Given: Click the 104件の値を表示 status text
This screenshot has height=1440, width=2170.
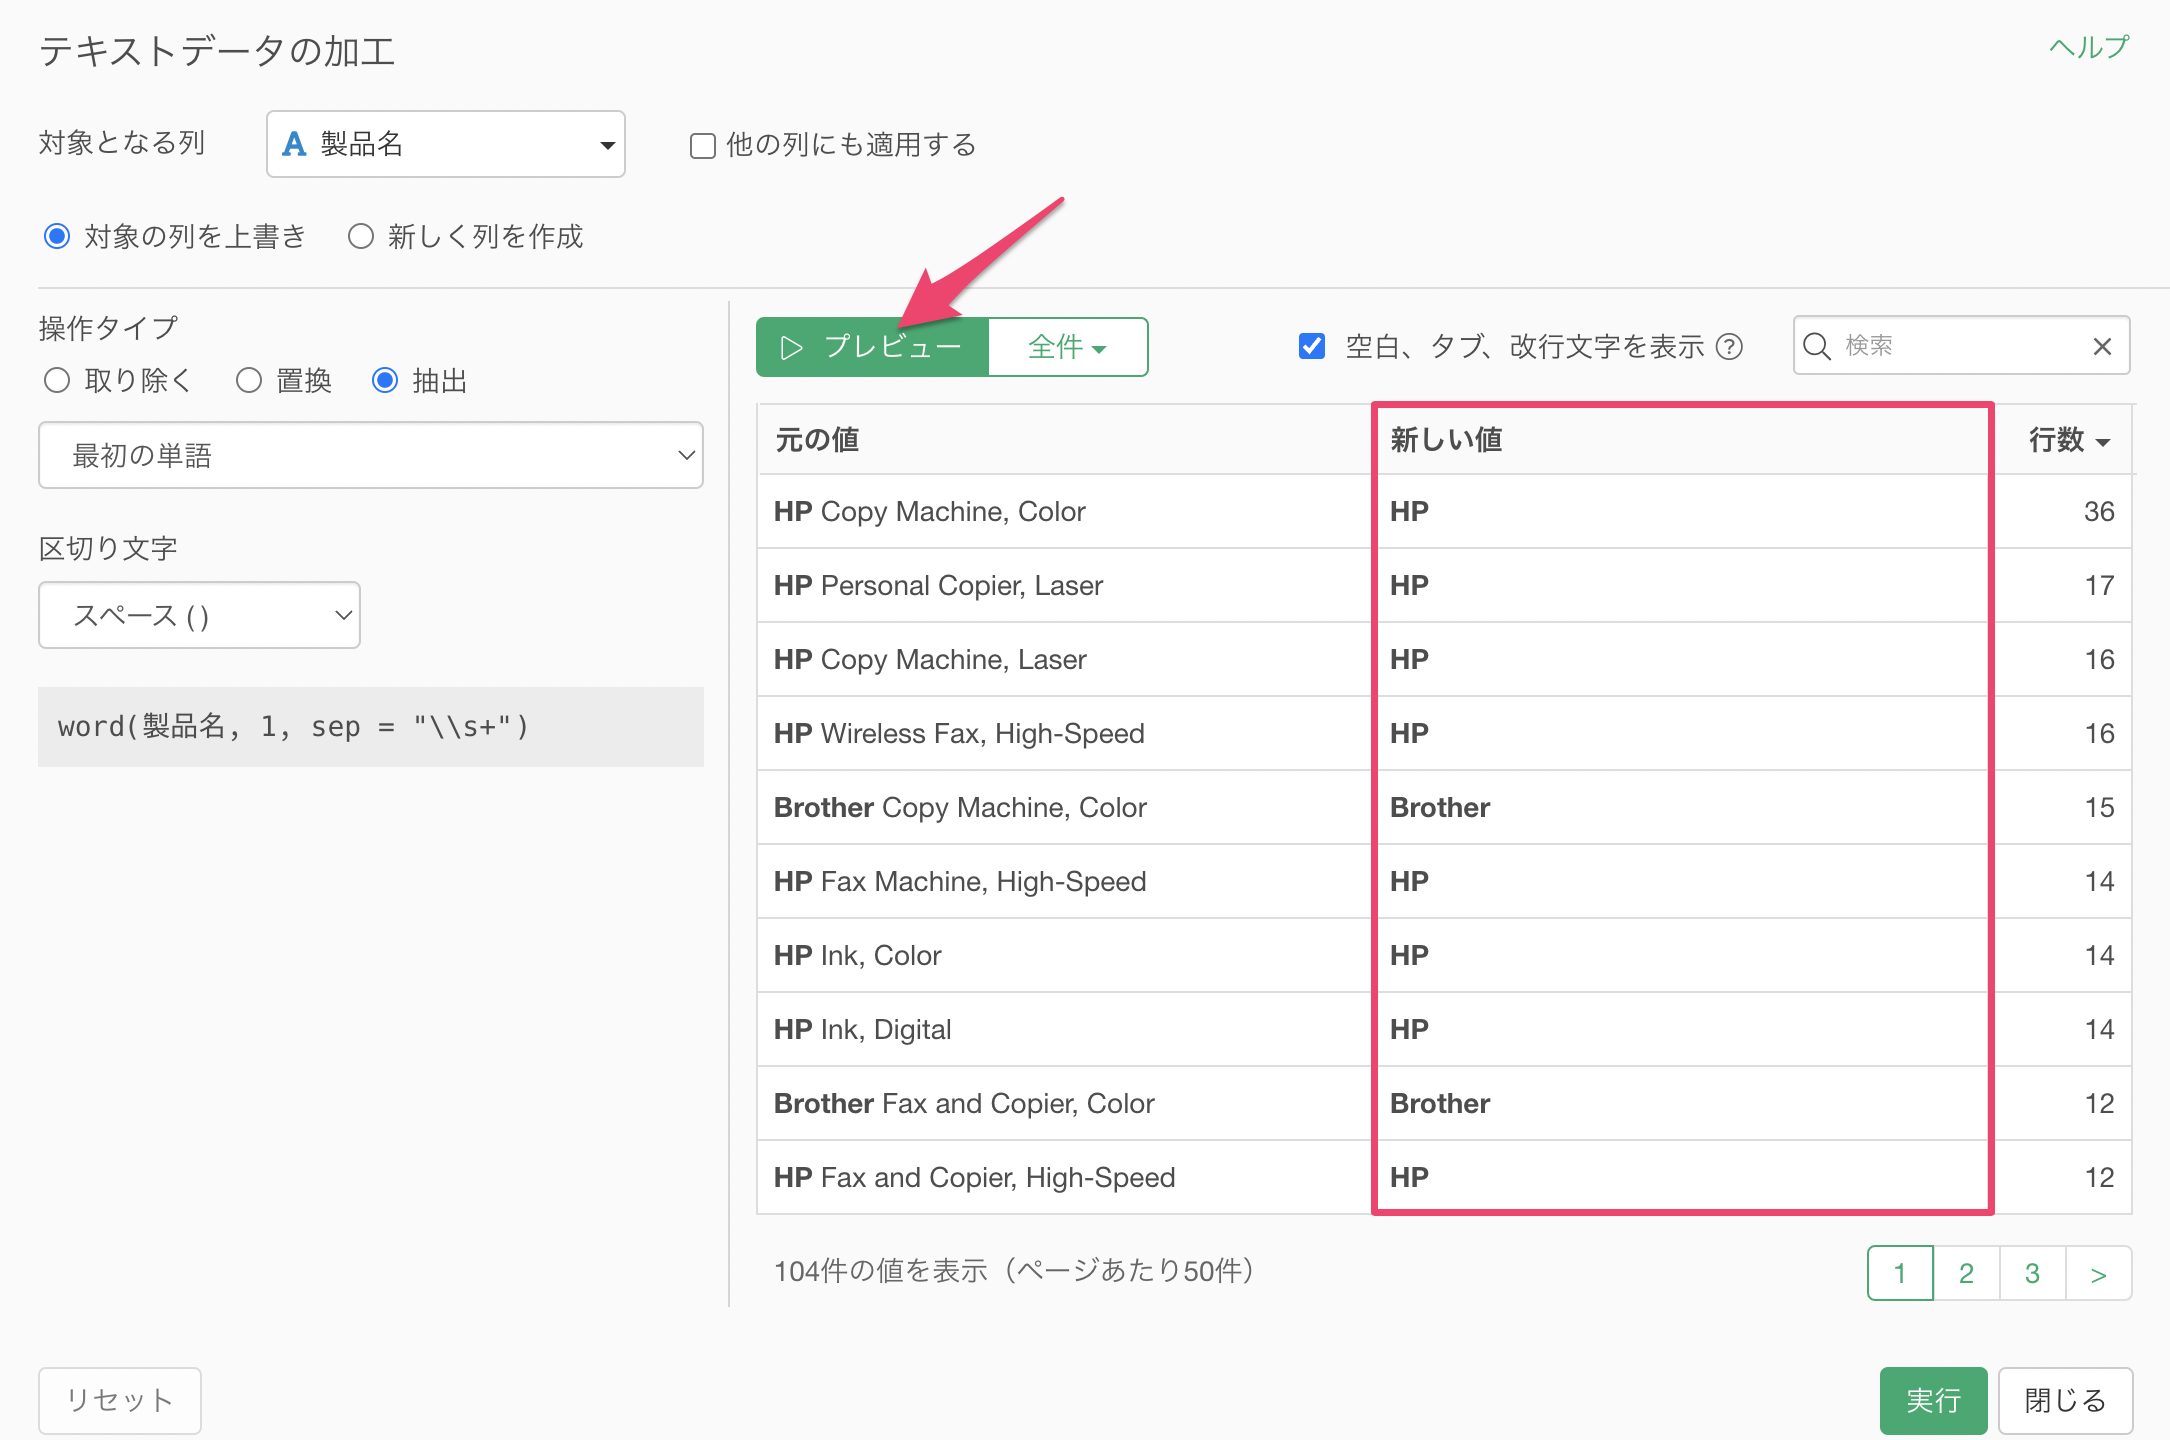Looking at the screenshot, I should pyautogui.click(x=1014, y=1271).
